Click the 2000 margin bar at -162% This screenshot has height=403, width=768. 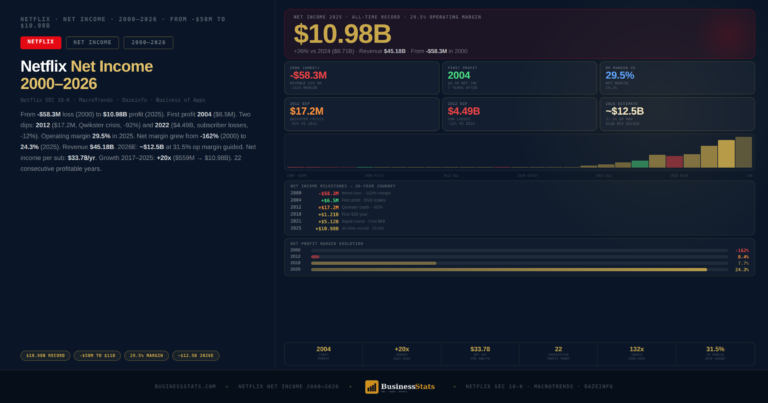519,250
